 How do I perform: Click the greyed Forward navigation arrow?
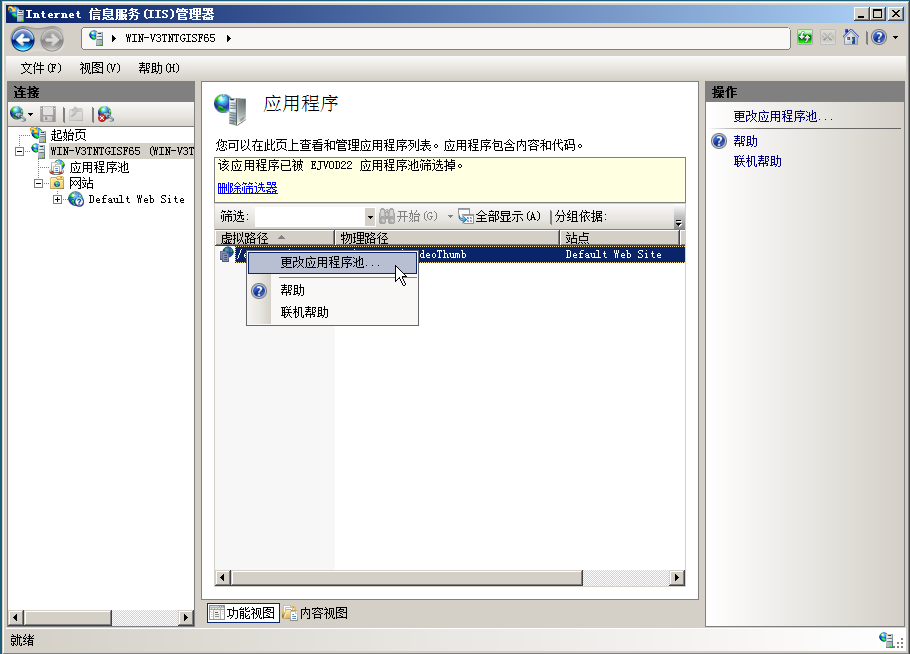coord(52,39)
